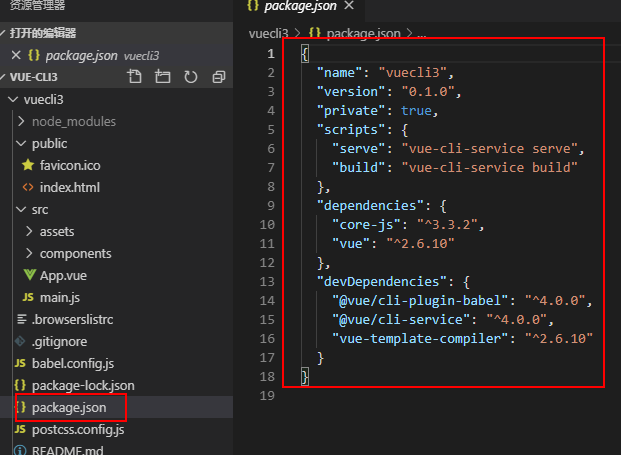Click the package.json breadcrumb segment
This screenshot has height=455, width=621.
pos(364,34)
